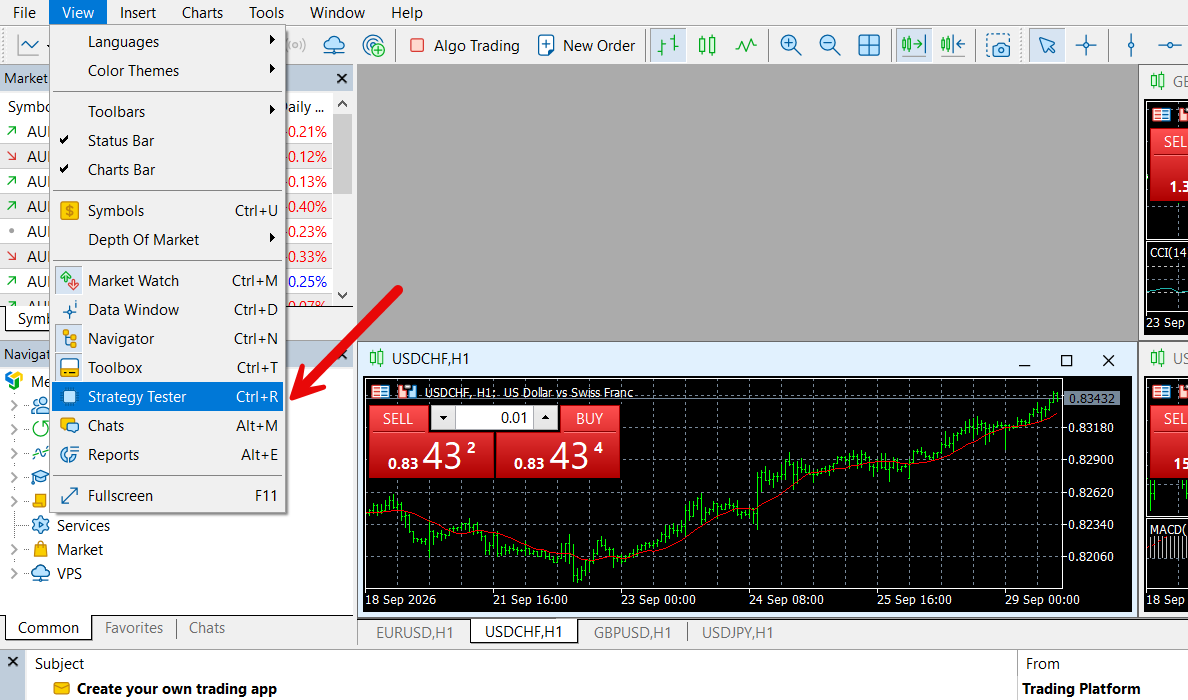
Task: Open the Window menu
Action: pos(337,13)
